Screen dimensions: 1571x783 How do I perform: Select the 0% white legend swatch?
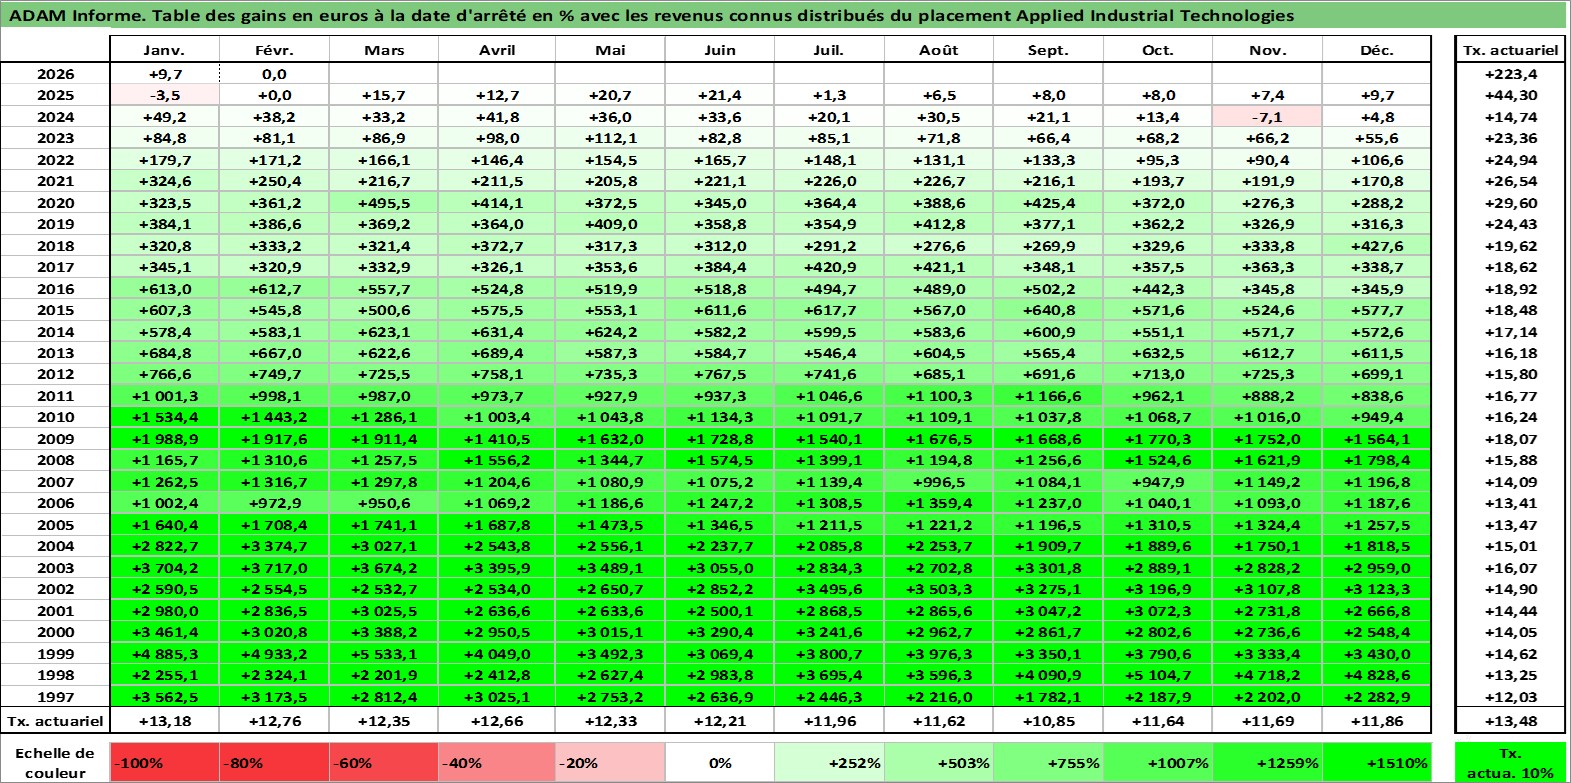coord(720,762)
